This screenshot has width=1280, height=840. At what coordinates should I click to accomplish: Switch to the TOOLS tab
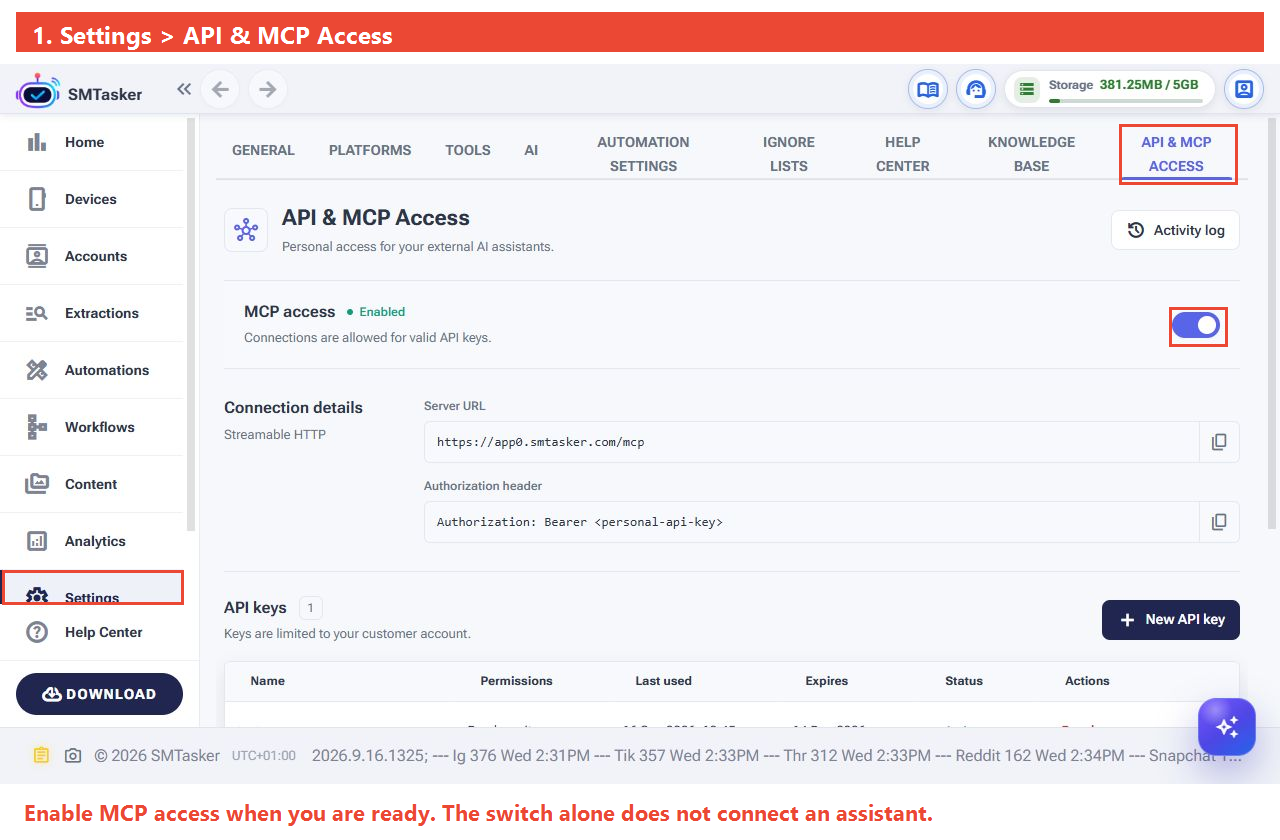click(468, 150)
